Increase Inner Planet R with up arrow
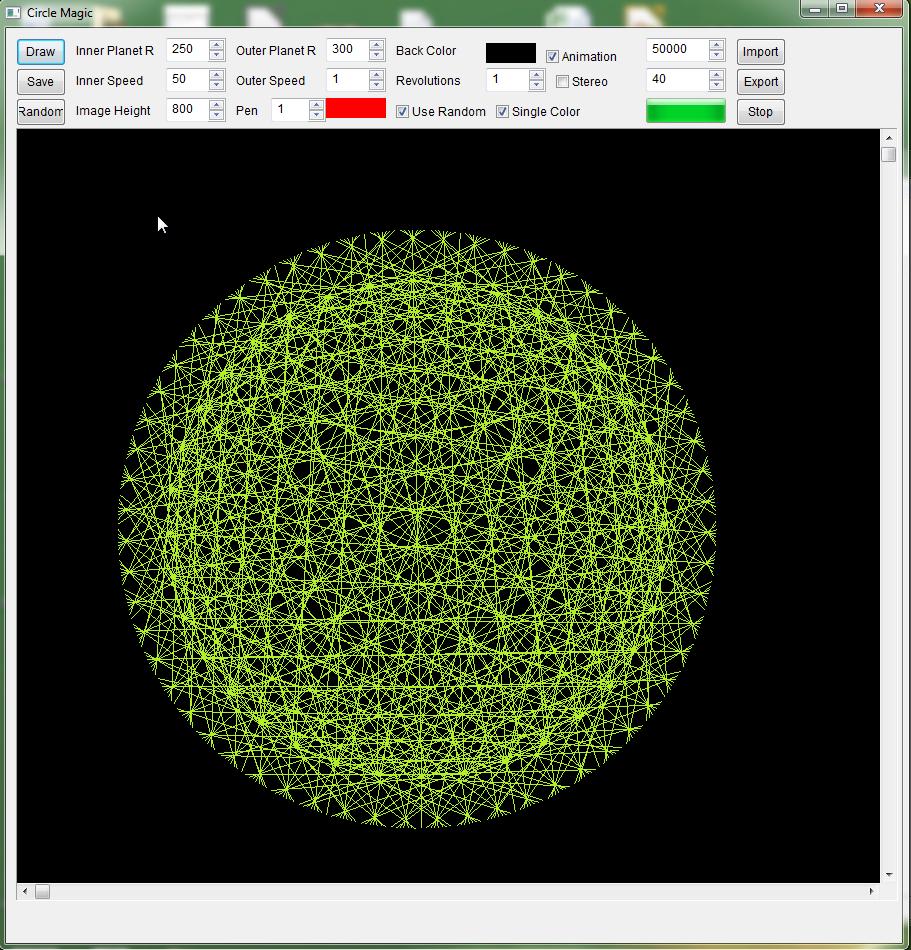This screenshot has height=950, width=911. point(217,45)
